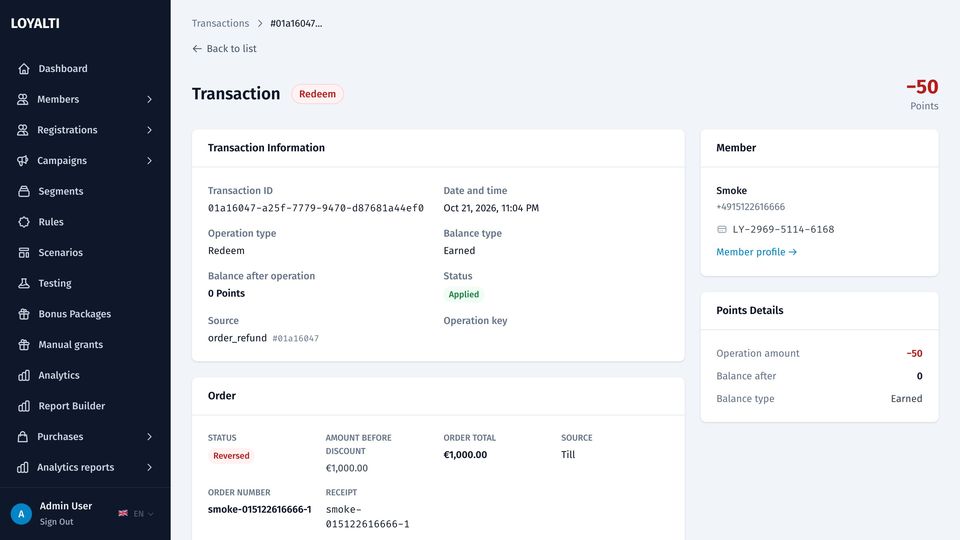
Task: Click the Campaigns megaphone icon
Action: coord(23,160)
